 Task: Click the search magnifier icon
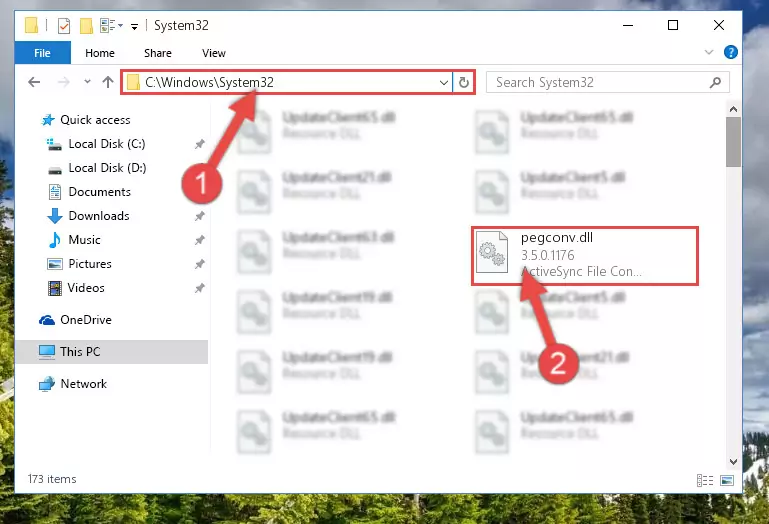coord(715,82)
